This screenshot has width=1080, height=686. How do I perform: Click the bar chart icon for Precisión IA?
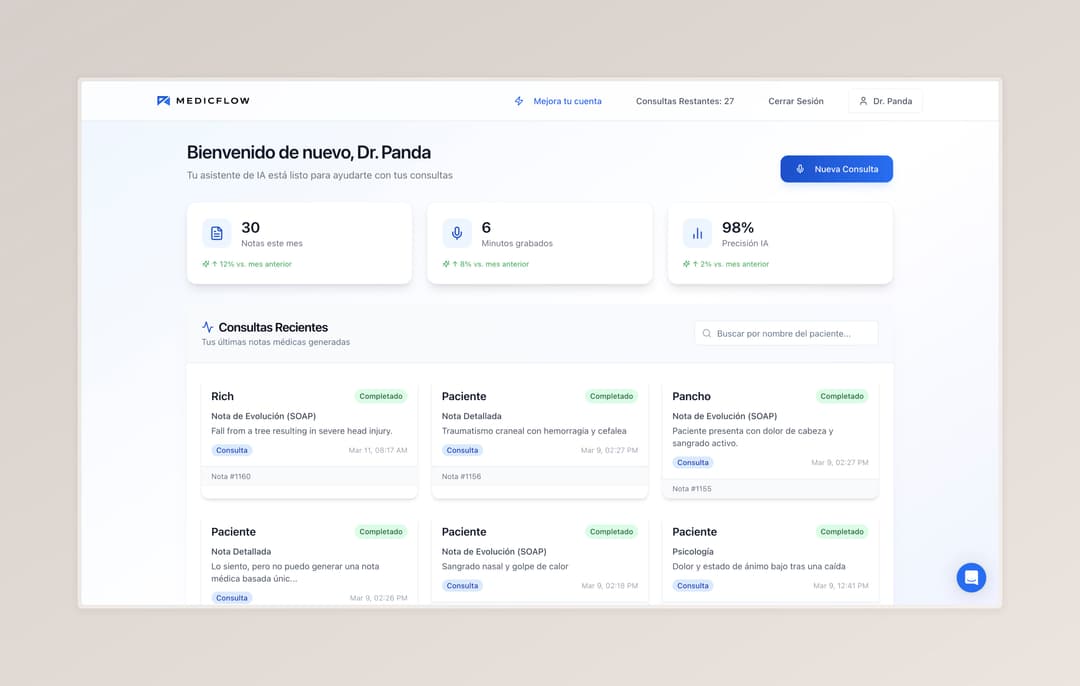pyautogui.click(x=697, y=233)
